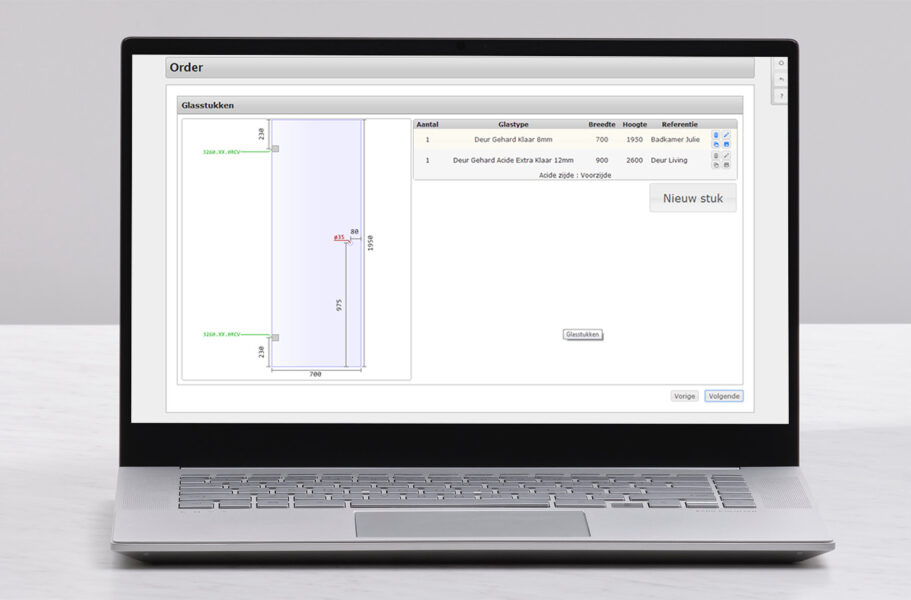Go to next step with Volgende
The width and height of the screenshot is (911, 600).
pos(724,396)
